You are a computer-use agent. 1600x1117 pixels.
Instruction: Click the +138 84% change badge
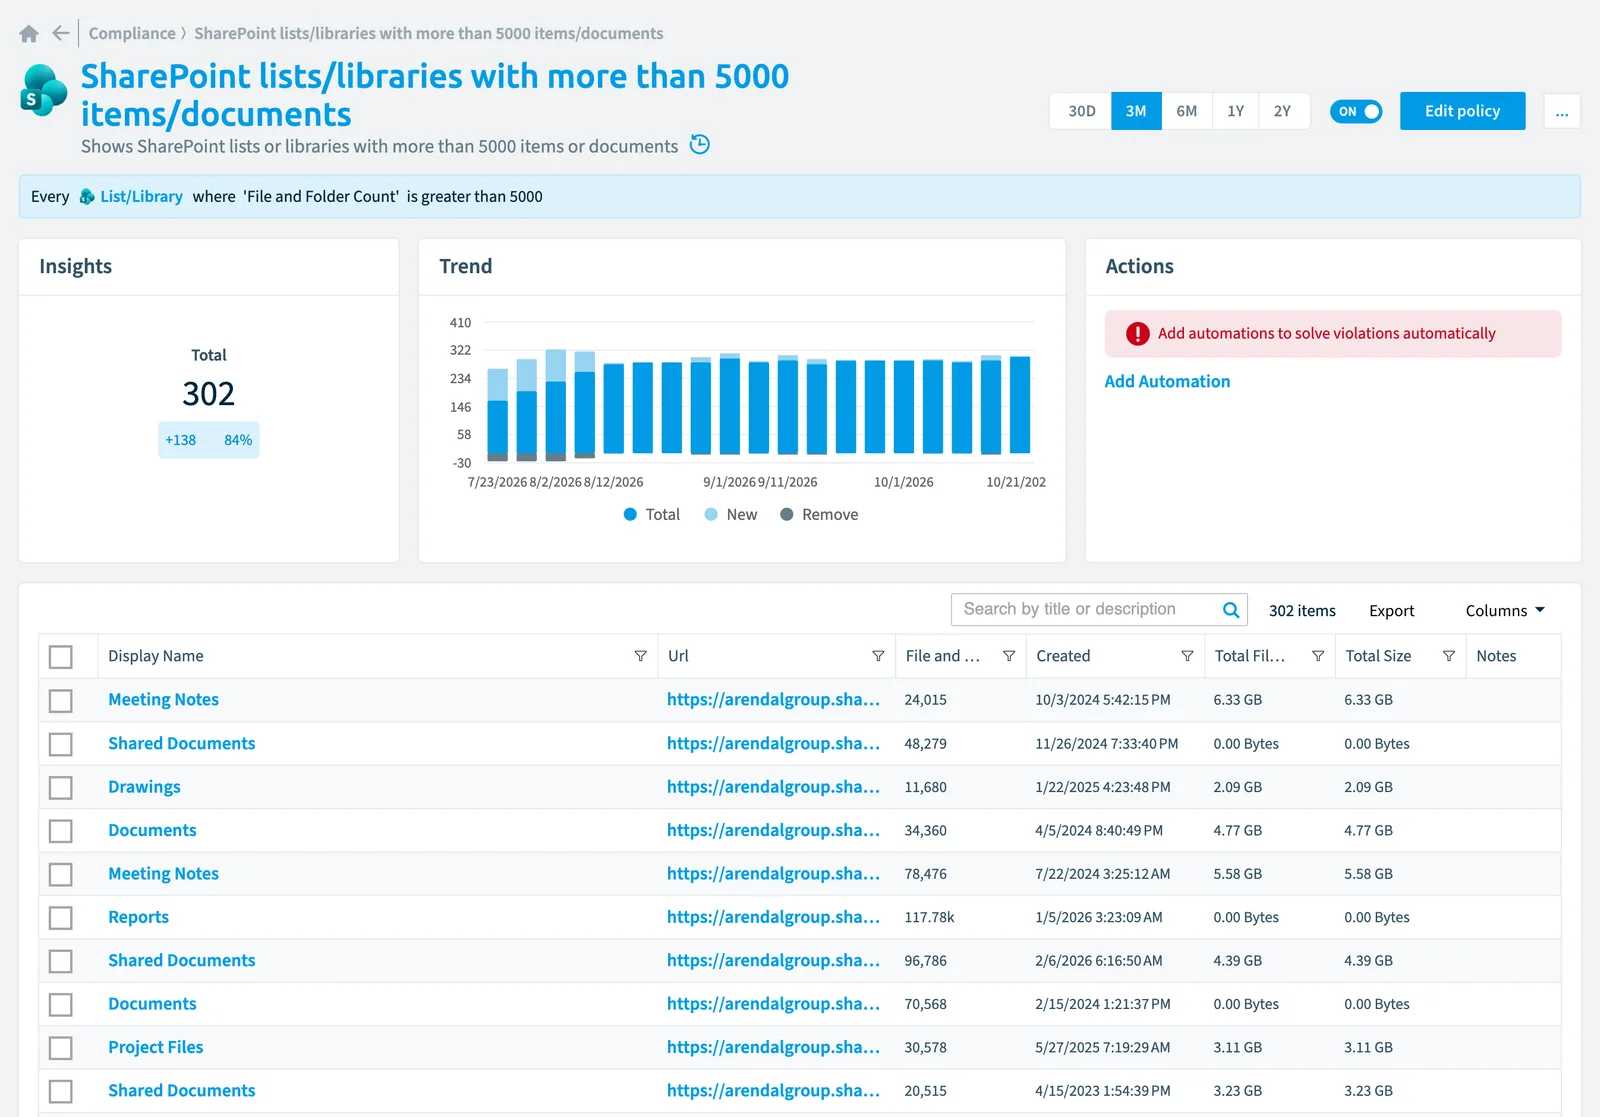[209, 440]
